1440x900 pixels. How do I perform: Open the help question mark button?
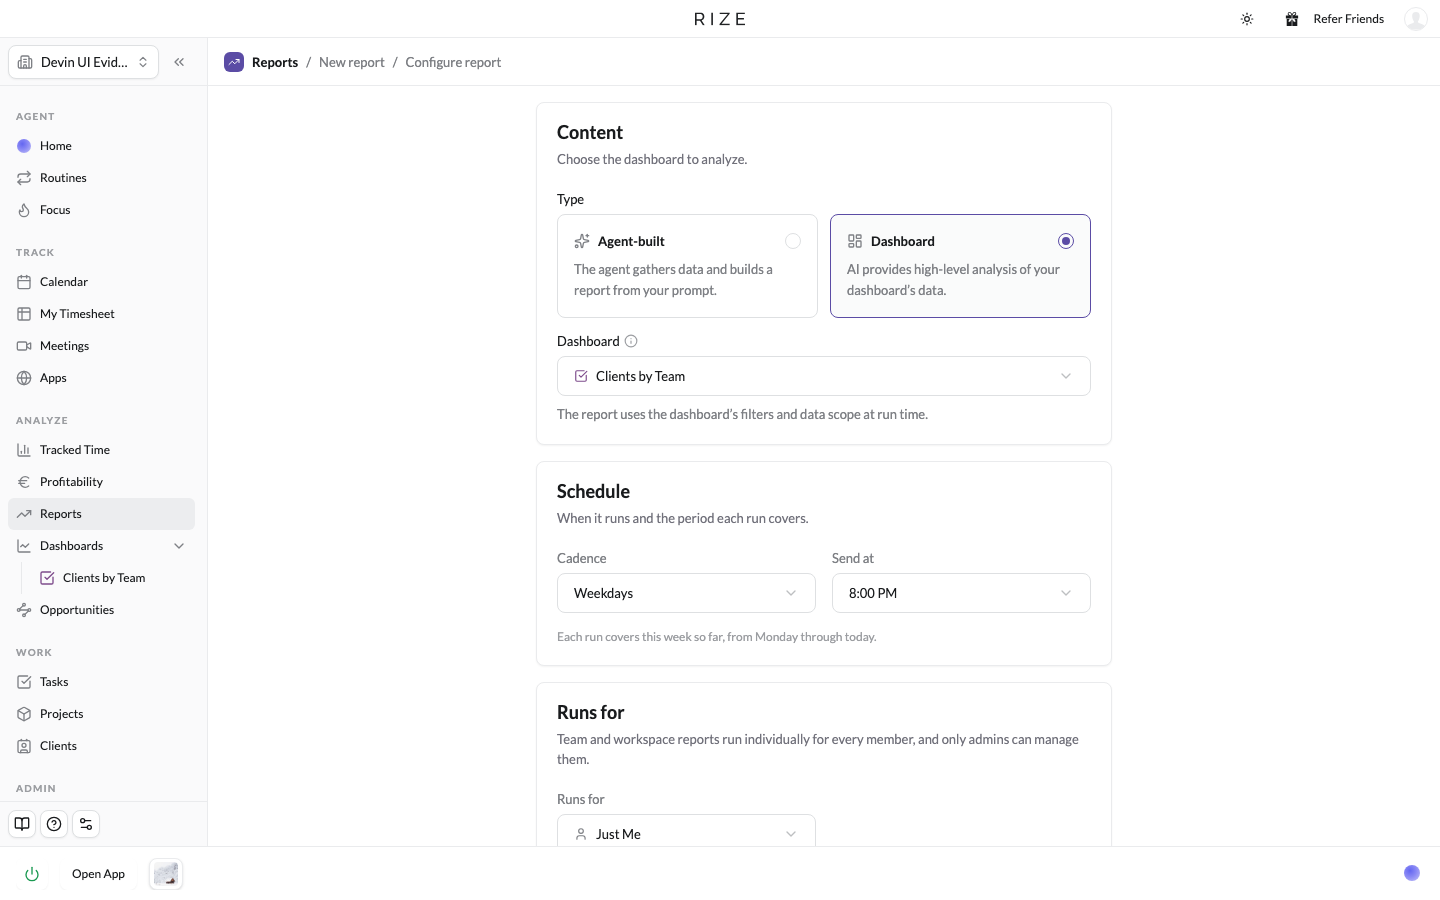54,824
